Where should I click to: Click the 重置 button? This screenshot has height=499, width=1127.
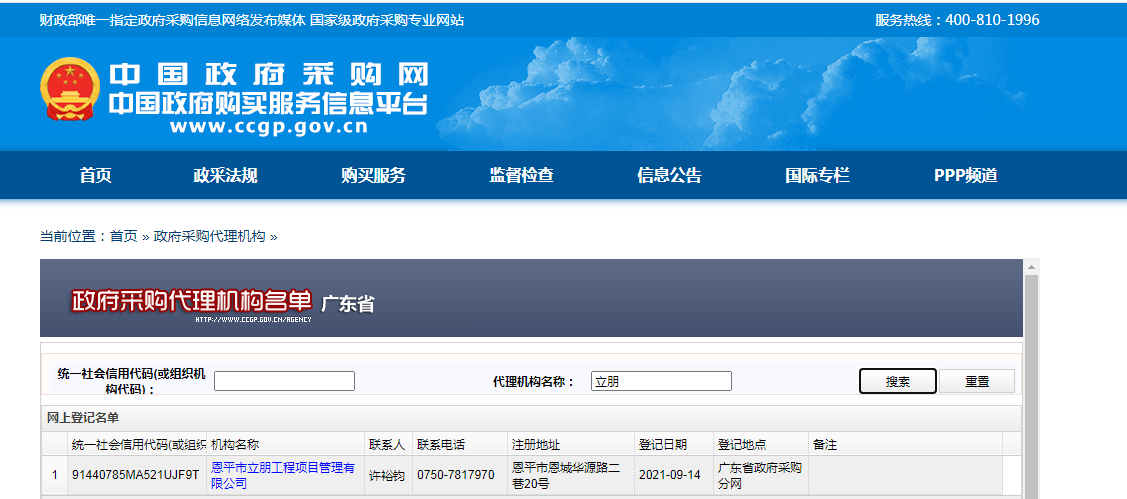977,382
